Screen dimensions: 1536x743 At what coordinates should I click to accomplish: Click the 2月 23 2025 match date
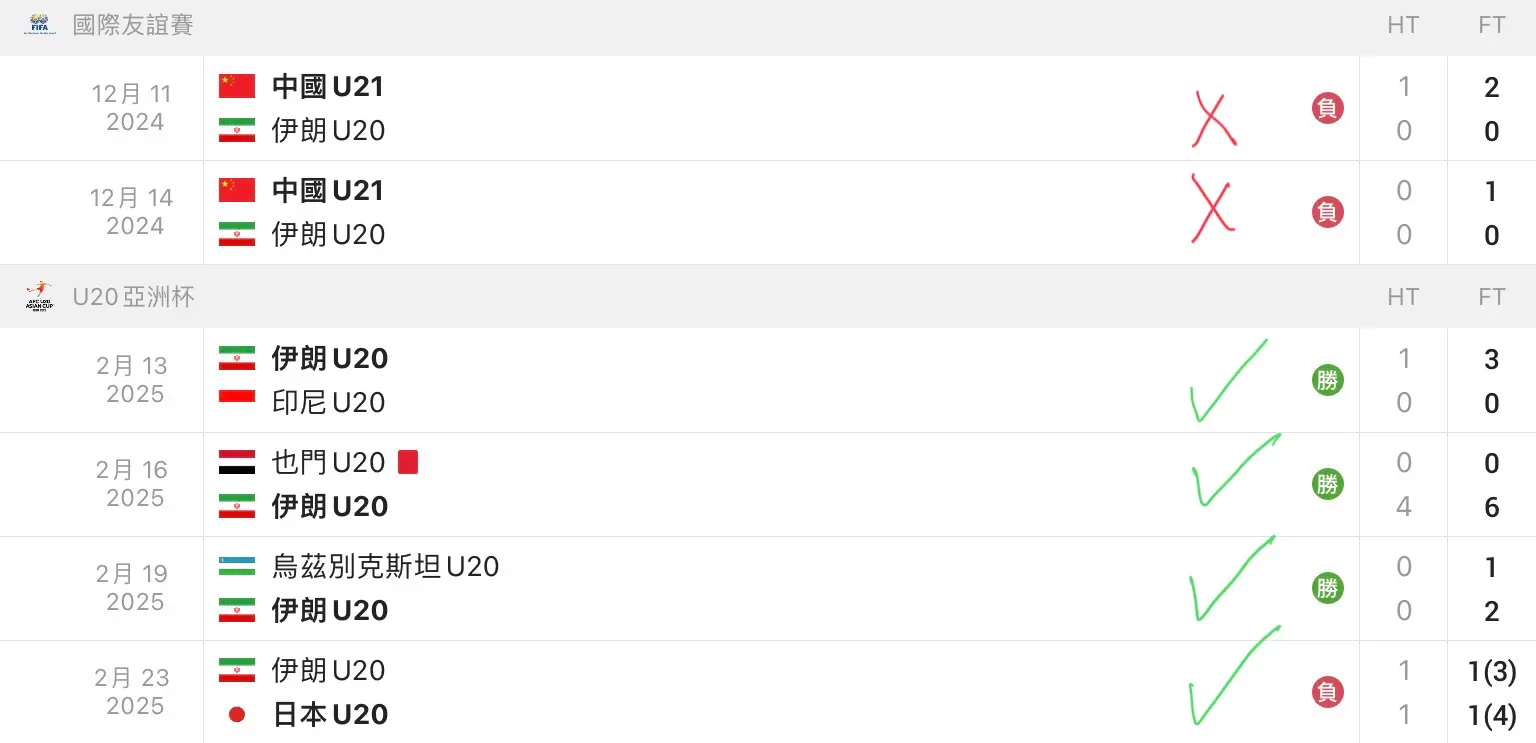point(134,692)
